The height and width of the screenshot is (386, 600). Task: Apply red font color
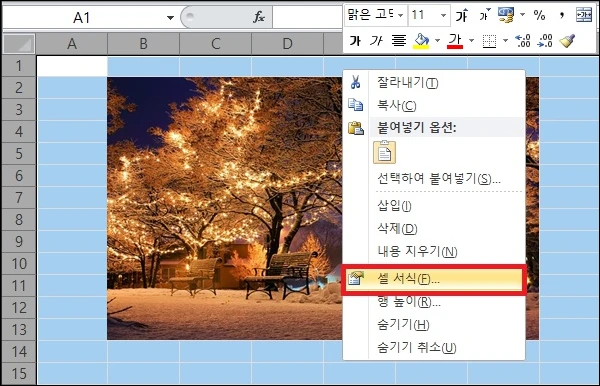click(x=455, y=41)
